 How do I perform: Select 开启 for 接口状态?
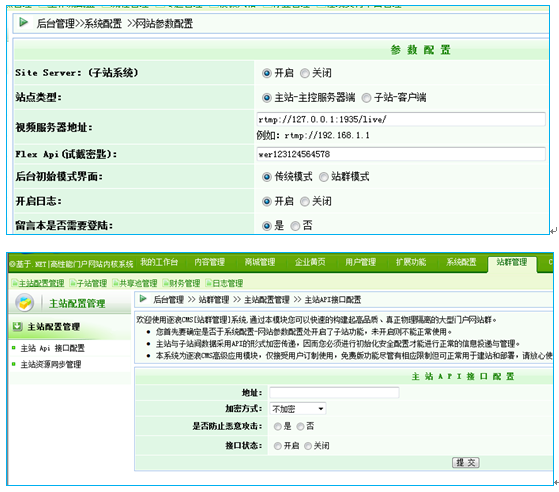277,446
